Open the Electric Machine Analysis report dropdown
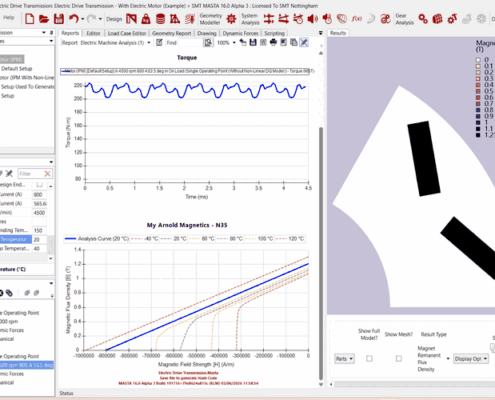The height and width of the screenshot is (400, 495). pos(149,43)
